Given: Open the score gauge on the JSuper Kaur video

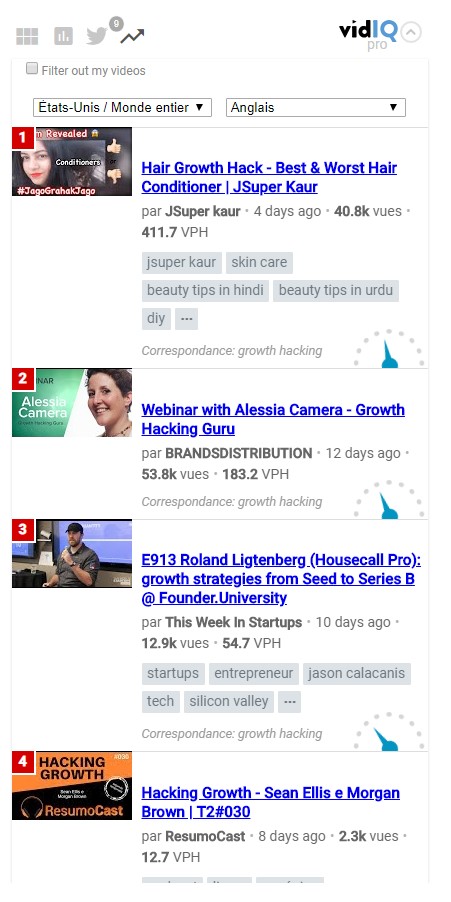Looking at the screenshot, I should (x=389, y=349).
